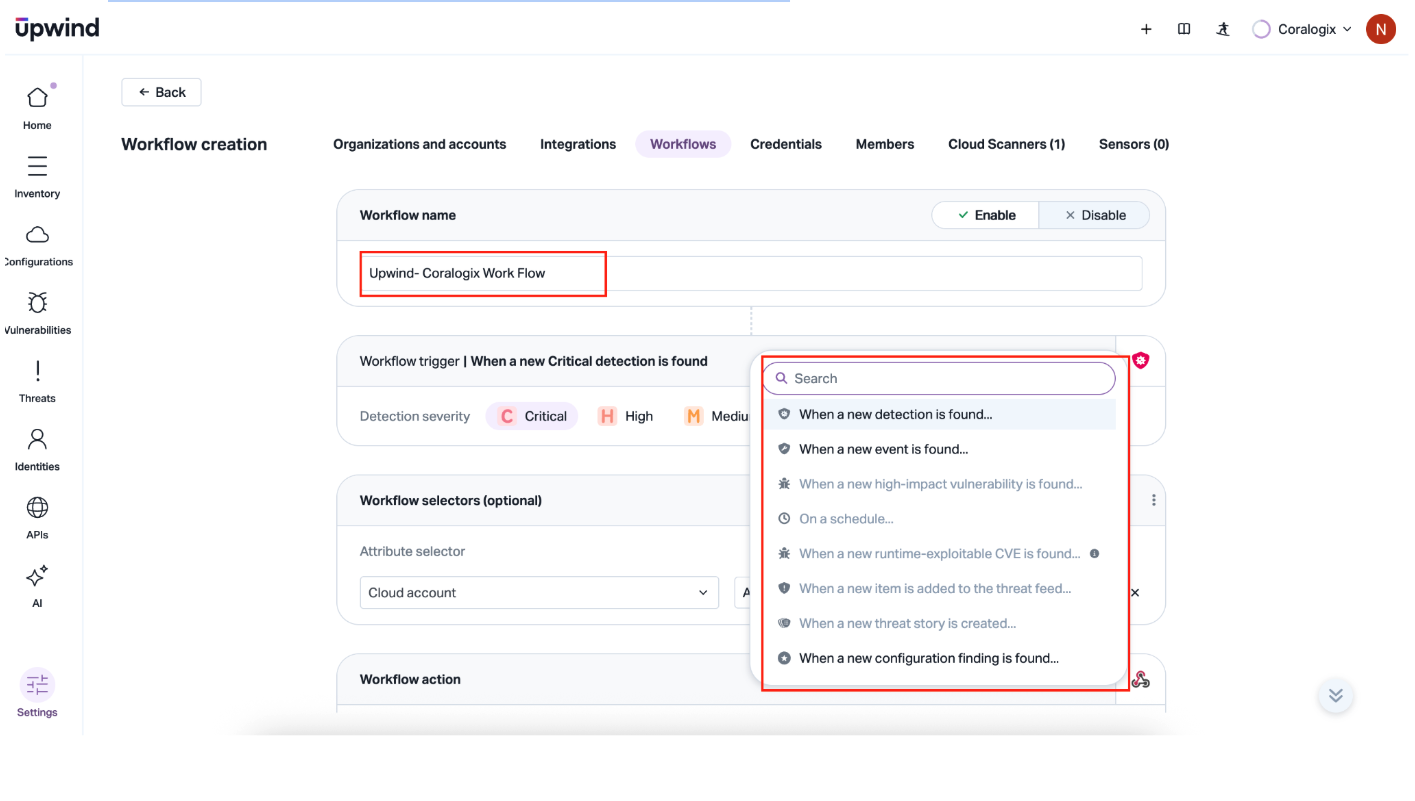
Task: Open the Identities sidebar item
Action: 37,440
